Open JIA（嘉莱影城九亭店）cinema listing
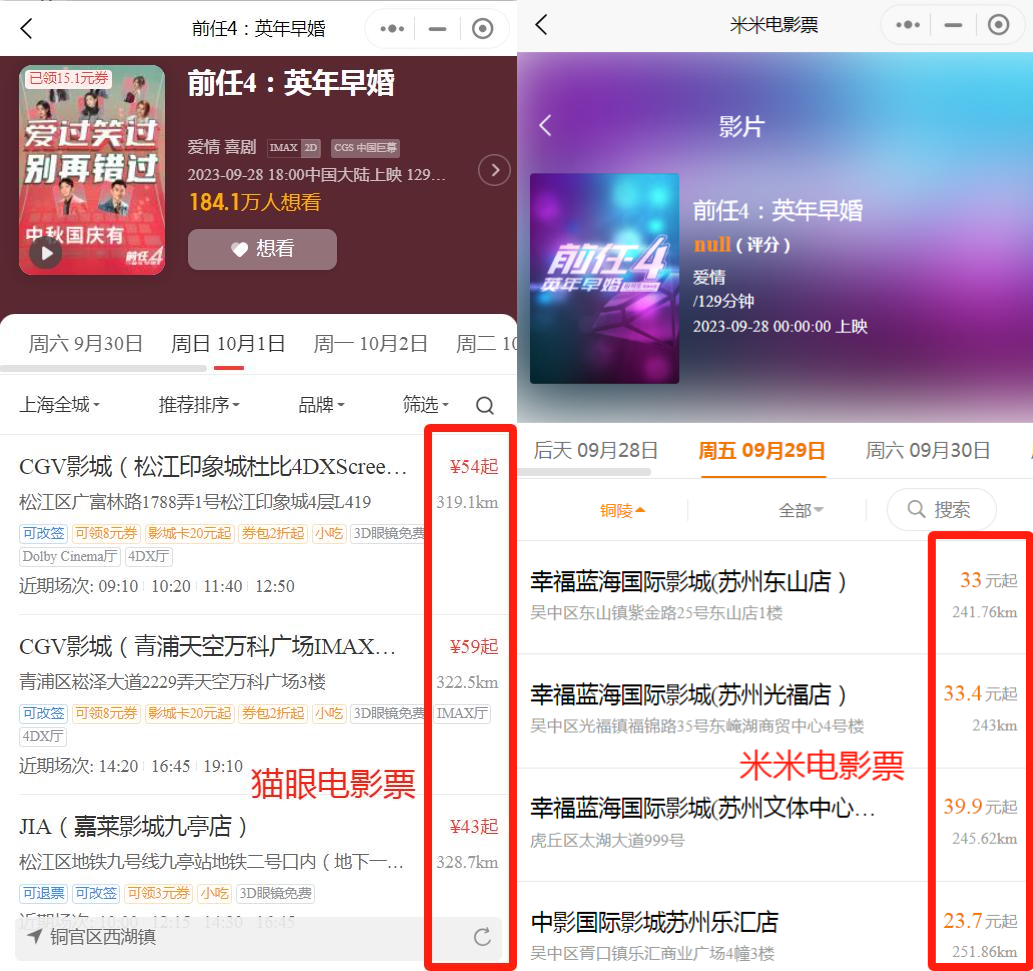 133,826
